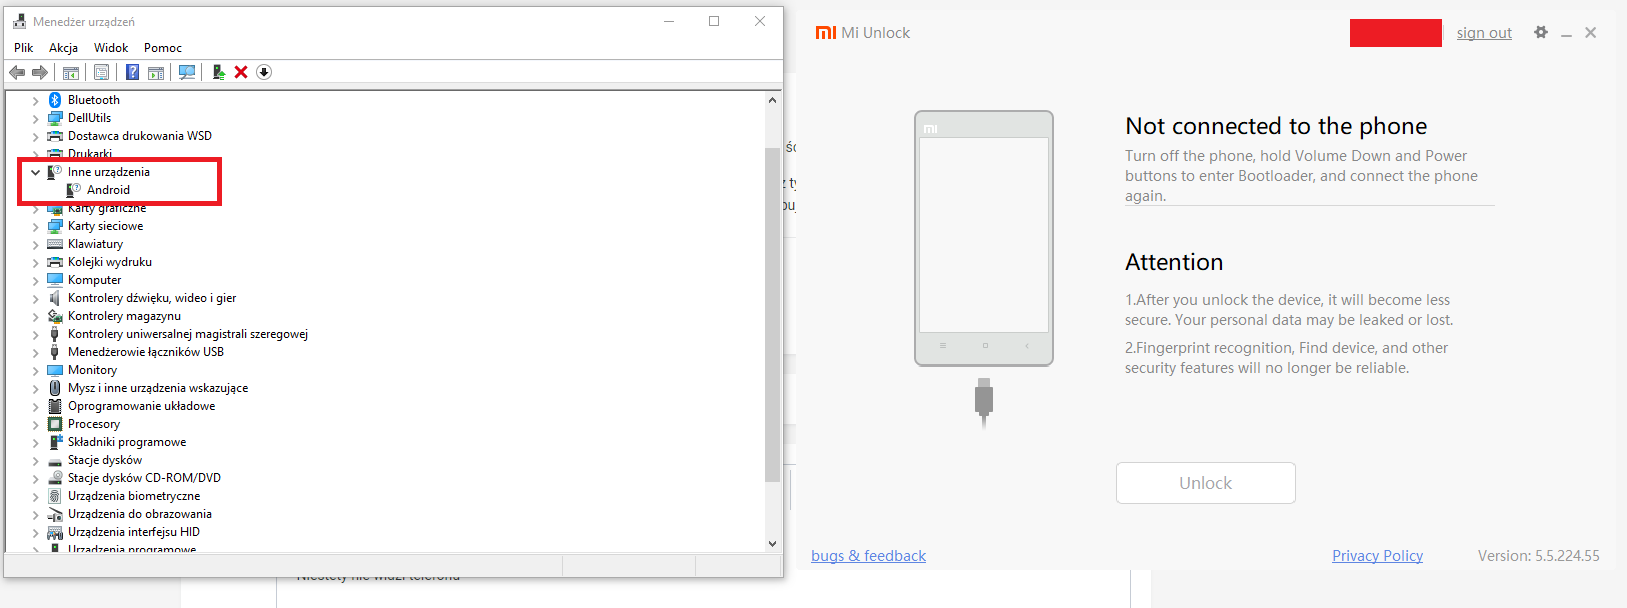Collapse the Inne urządzenia category
The height and width of the screenshot is (608, 1627).
[x=36, y=172]
